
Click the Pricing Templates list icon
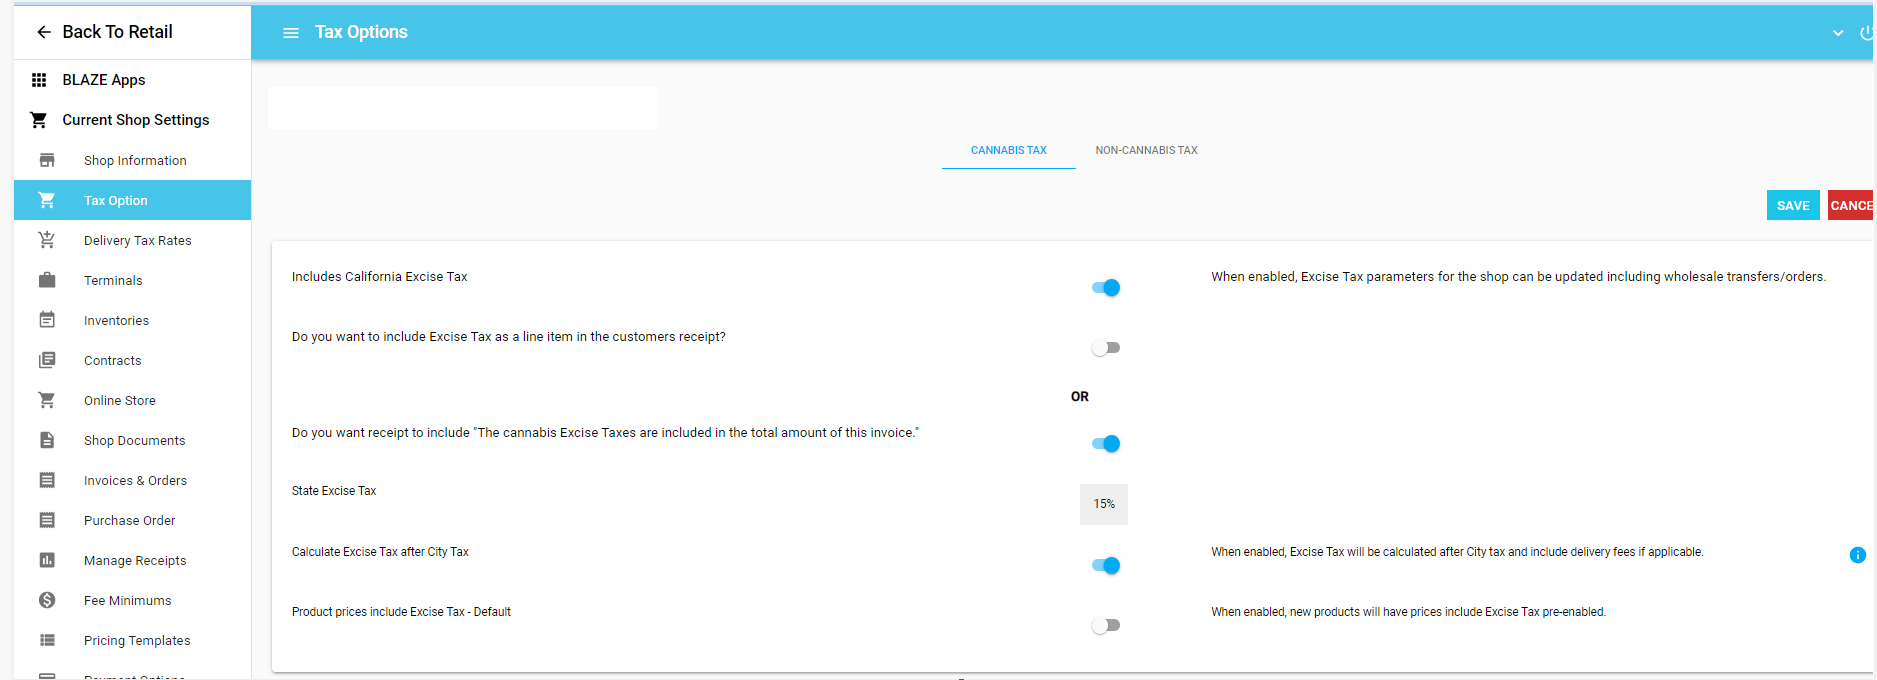click(x=47, y=640)
